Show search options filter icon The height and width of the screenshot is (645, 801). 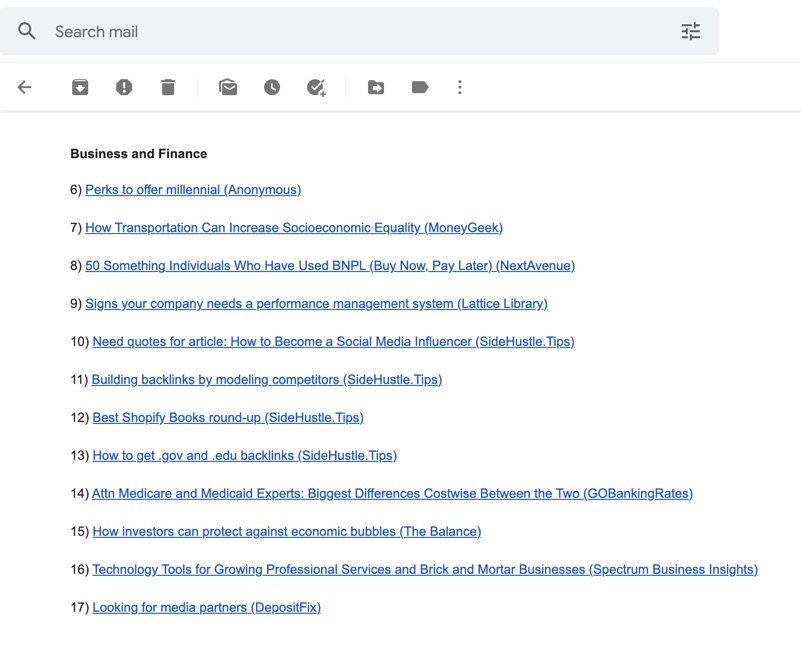[691, 32]
